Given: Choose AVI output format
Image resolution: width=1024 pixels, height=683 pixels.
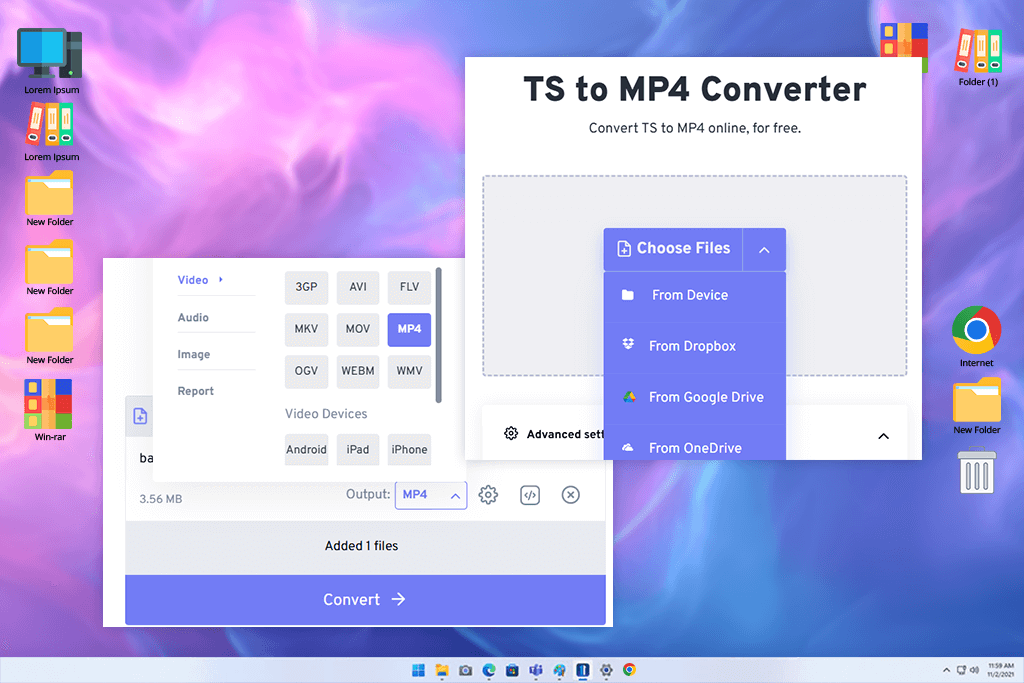Looking at the screenshot, I should coord(358,287).
